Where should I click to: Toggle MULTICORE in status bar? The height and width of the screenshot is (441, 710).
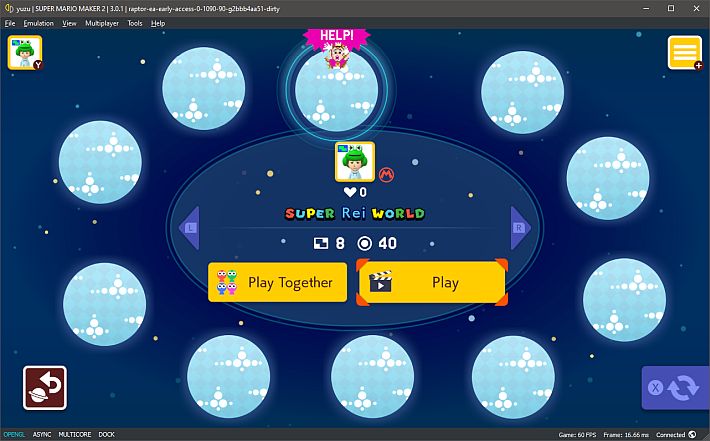point(75,435)
